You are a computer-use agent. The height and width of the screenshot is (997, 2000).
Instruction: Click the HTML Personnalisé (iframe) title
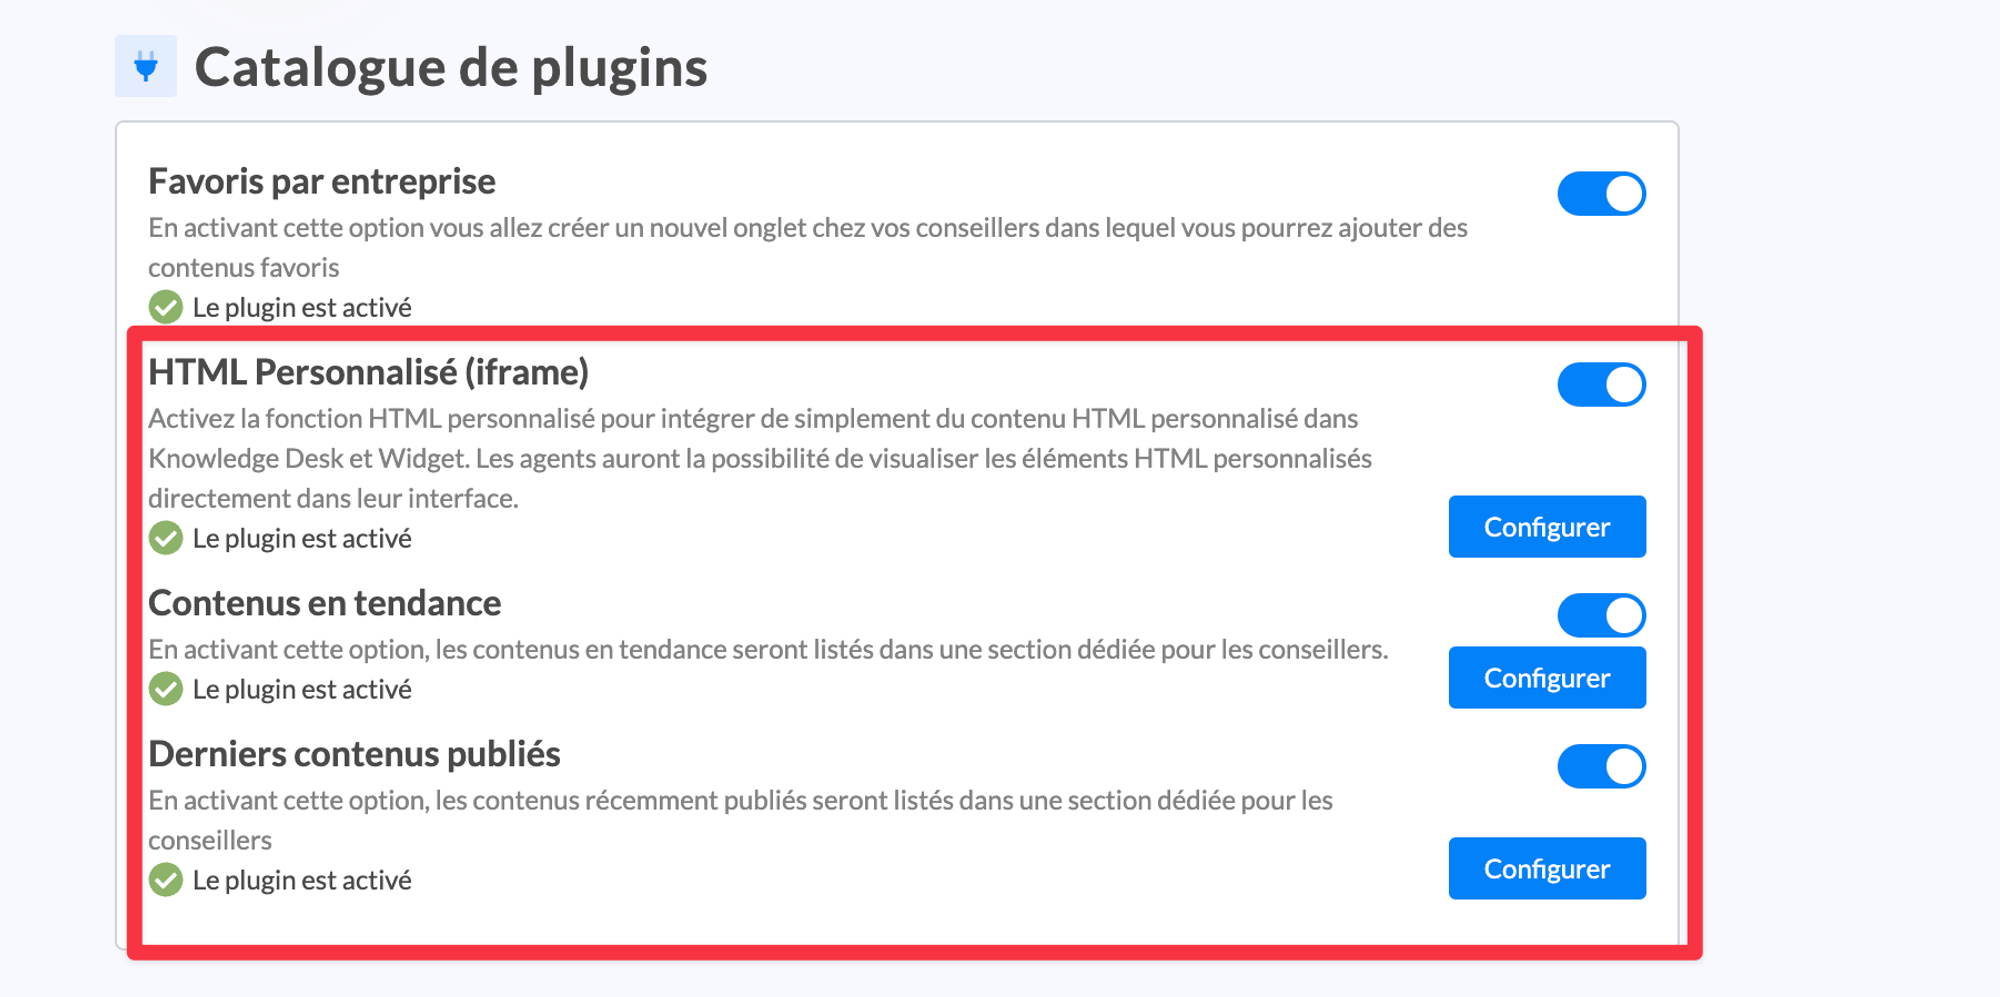(368, 372)
